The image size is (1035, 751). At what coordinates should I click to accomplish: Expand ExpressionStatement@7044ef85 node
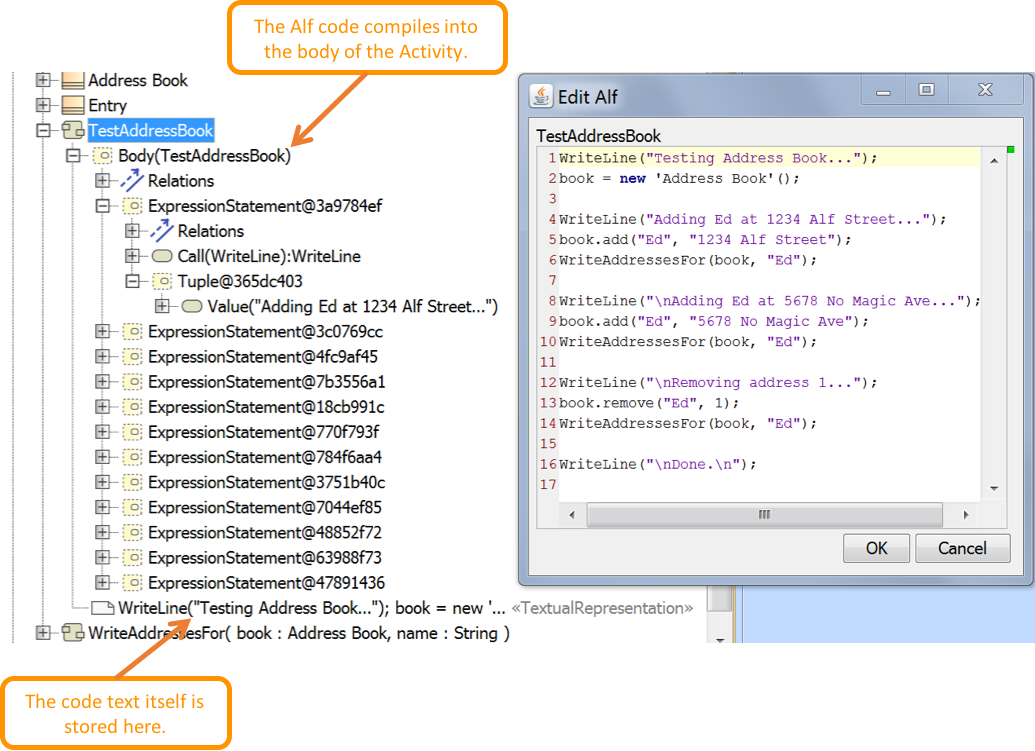[102, 507]
